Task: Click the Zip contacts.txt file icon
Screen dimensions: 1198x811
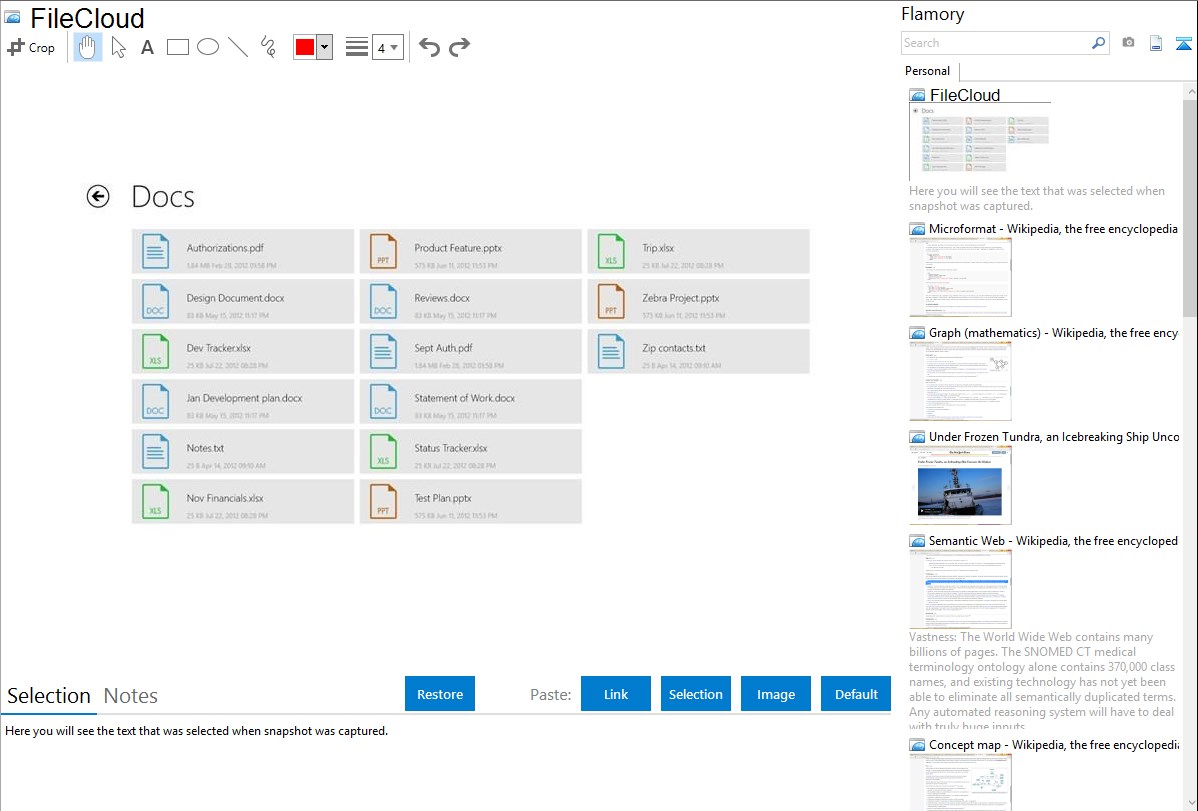Action: 610,352
